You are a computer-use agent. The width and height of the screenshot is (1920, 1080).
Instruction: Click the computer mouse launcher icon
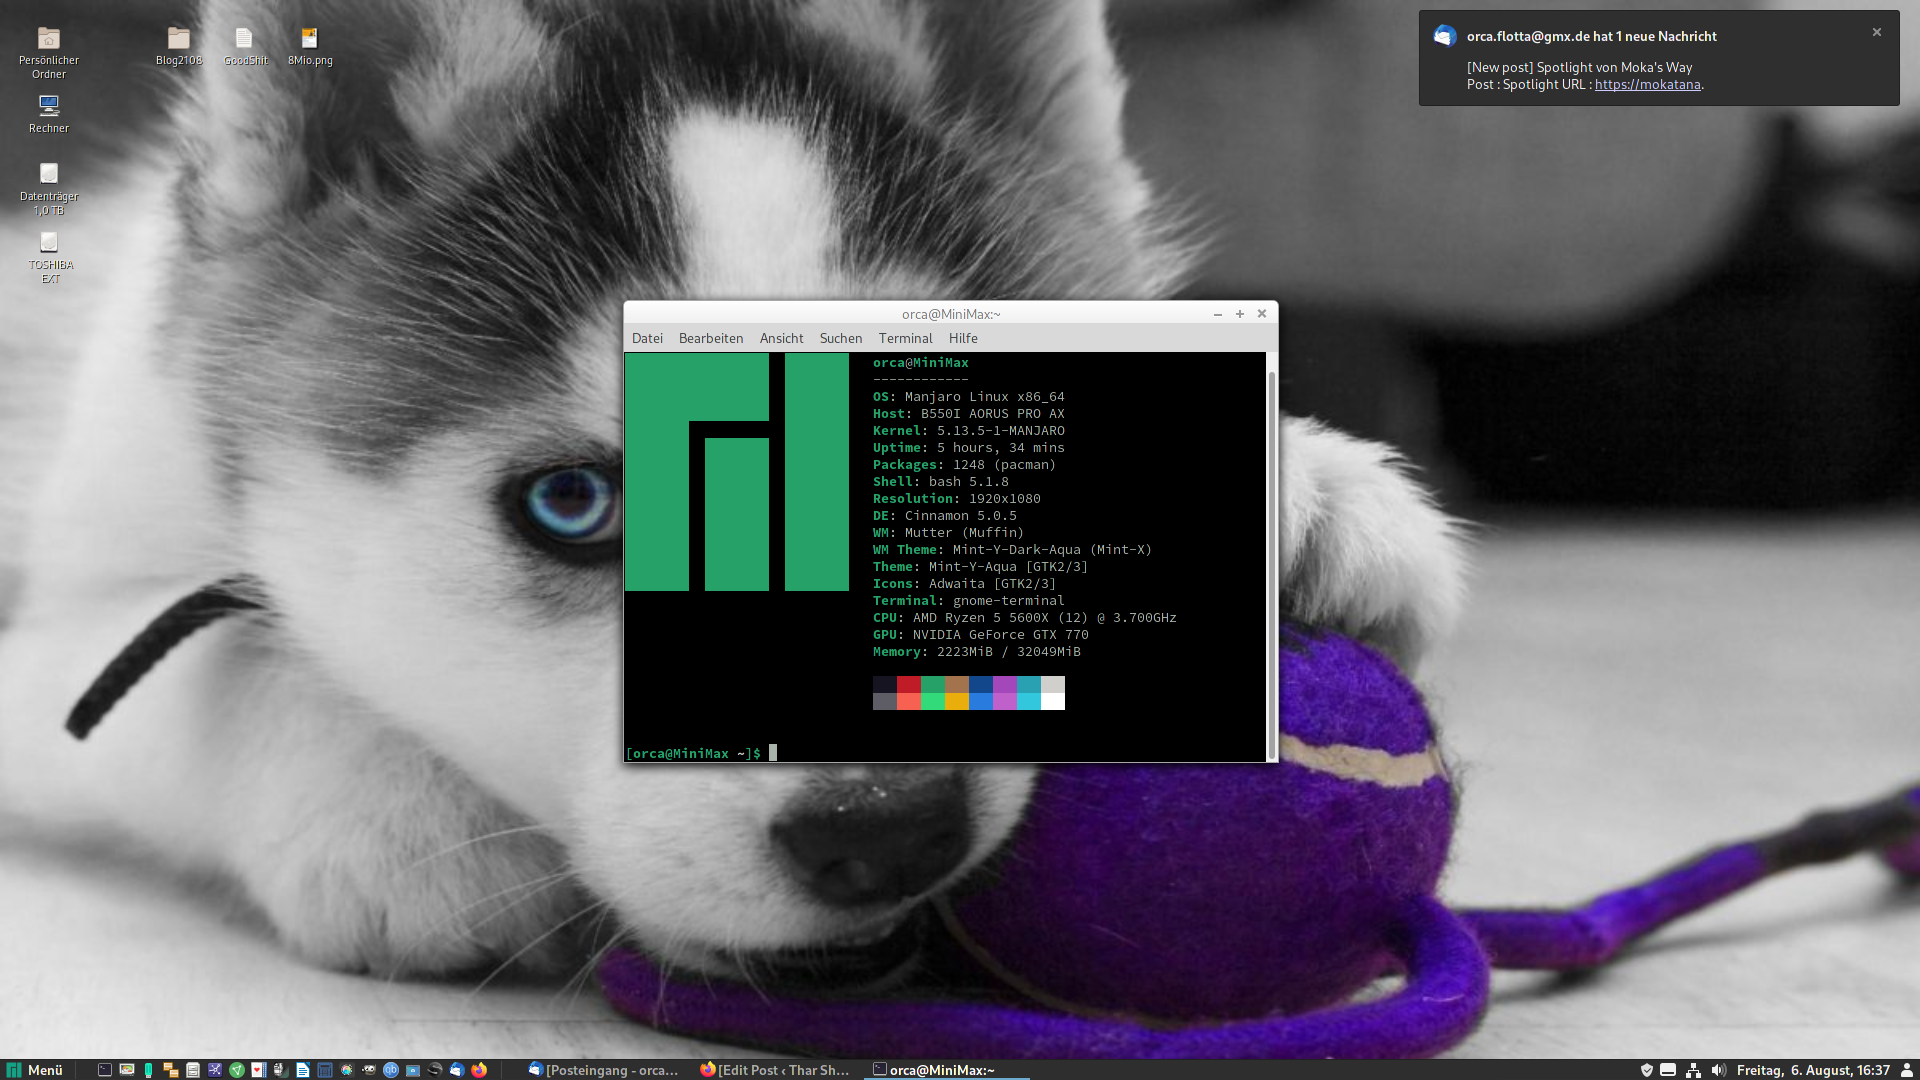[x=280, y=1070]
